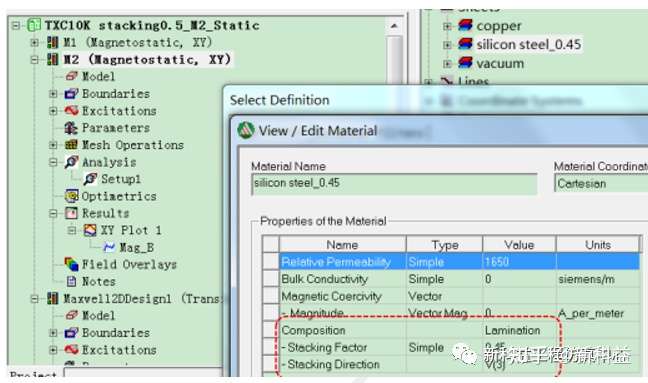Click the TXC10K project icon
648x383 pixels.
[x=34, y=25]
